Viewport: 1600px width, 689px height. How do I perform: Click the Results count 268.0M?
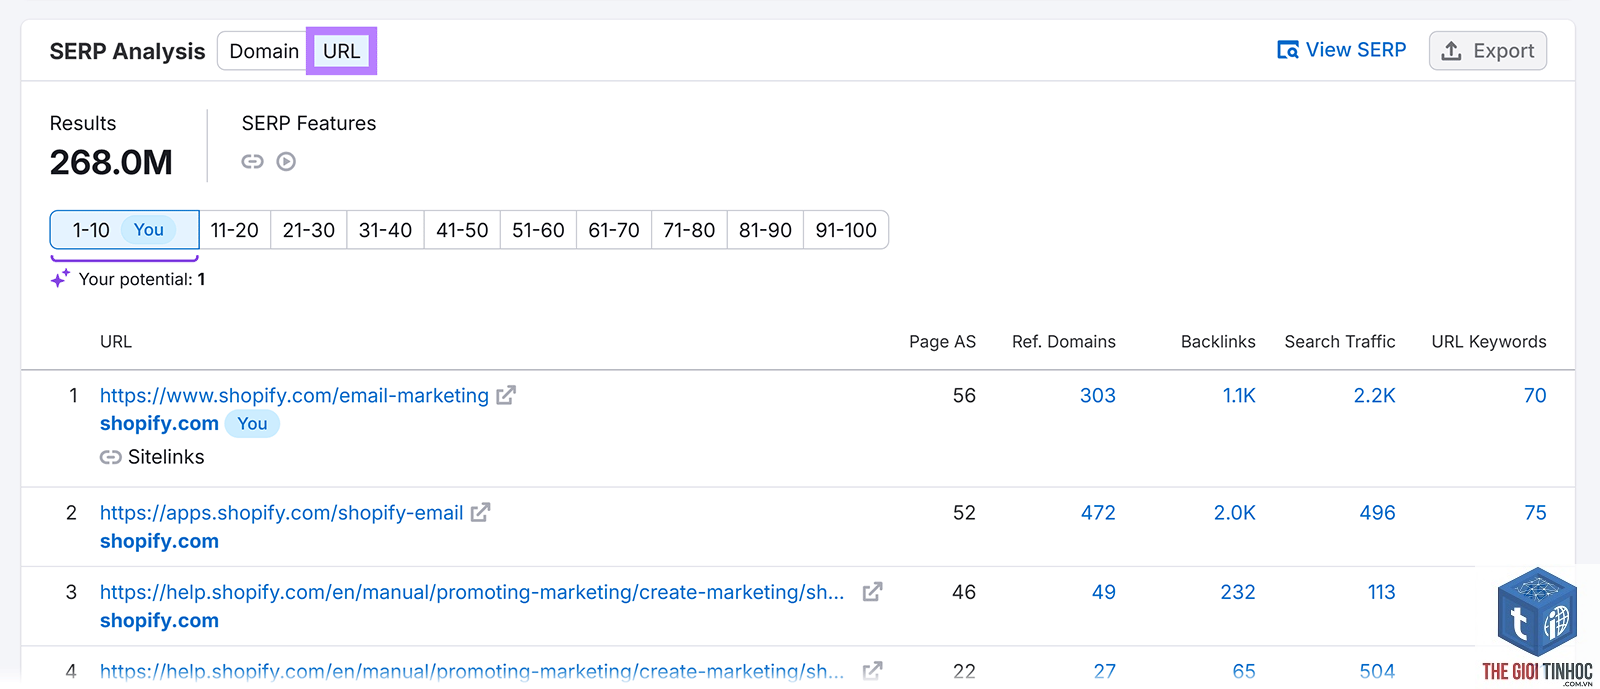coord(111,162)
